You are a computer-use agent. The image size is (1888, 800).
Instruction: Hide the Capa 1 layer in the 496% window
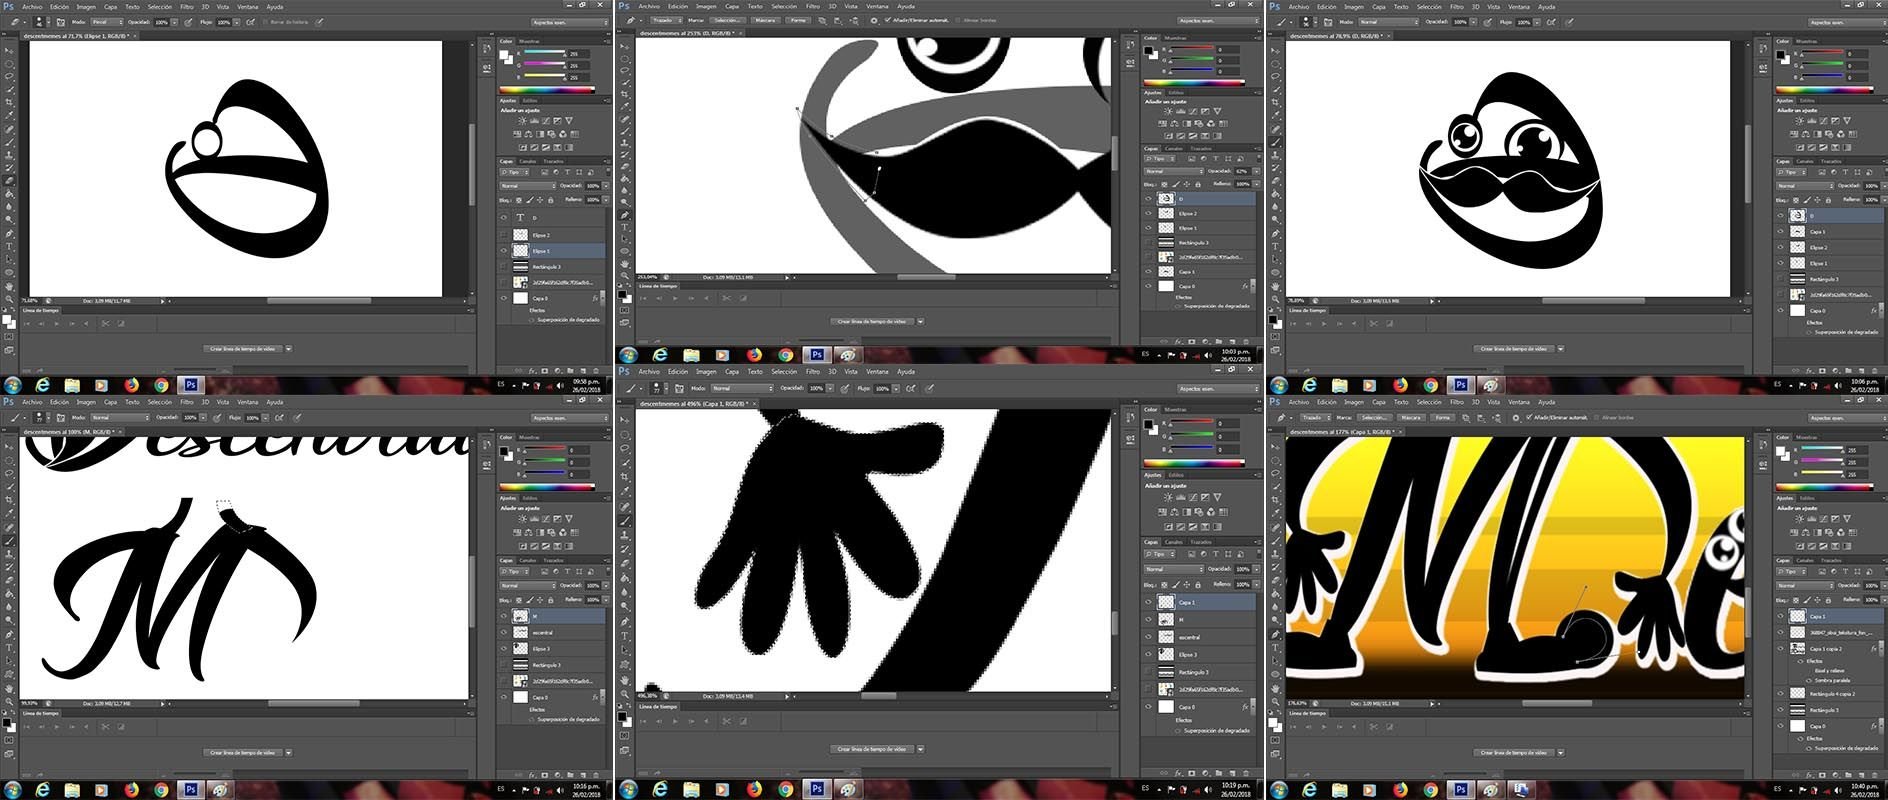1149,602
